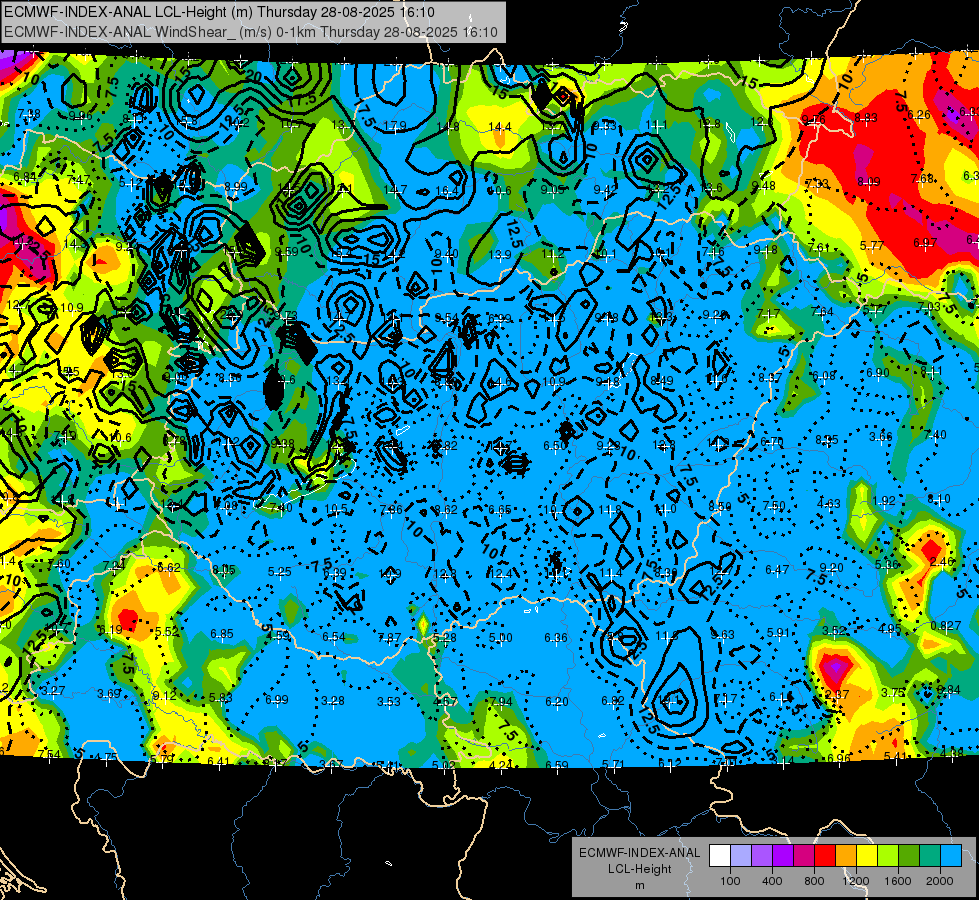This screenshot has height=900, width=979.
Task: Click the wind shear value 3.52
Action: [834, 630]
